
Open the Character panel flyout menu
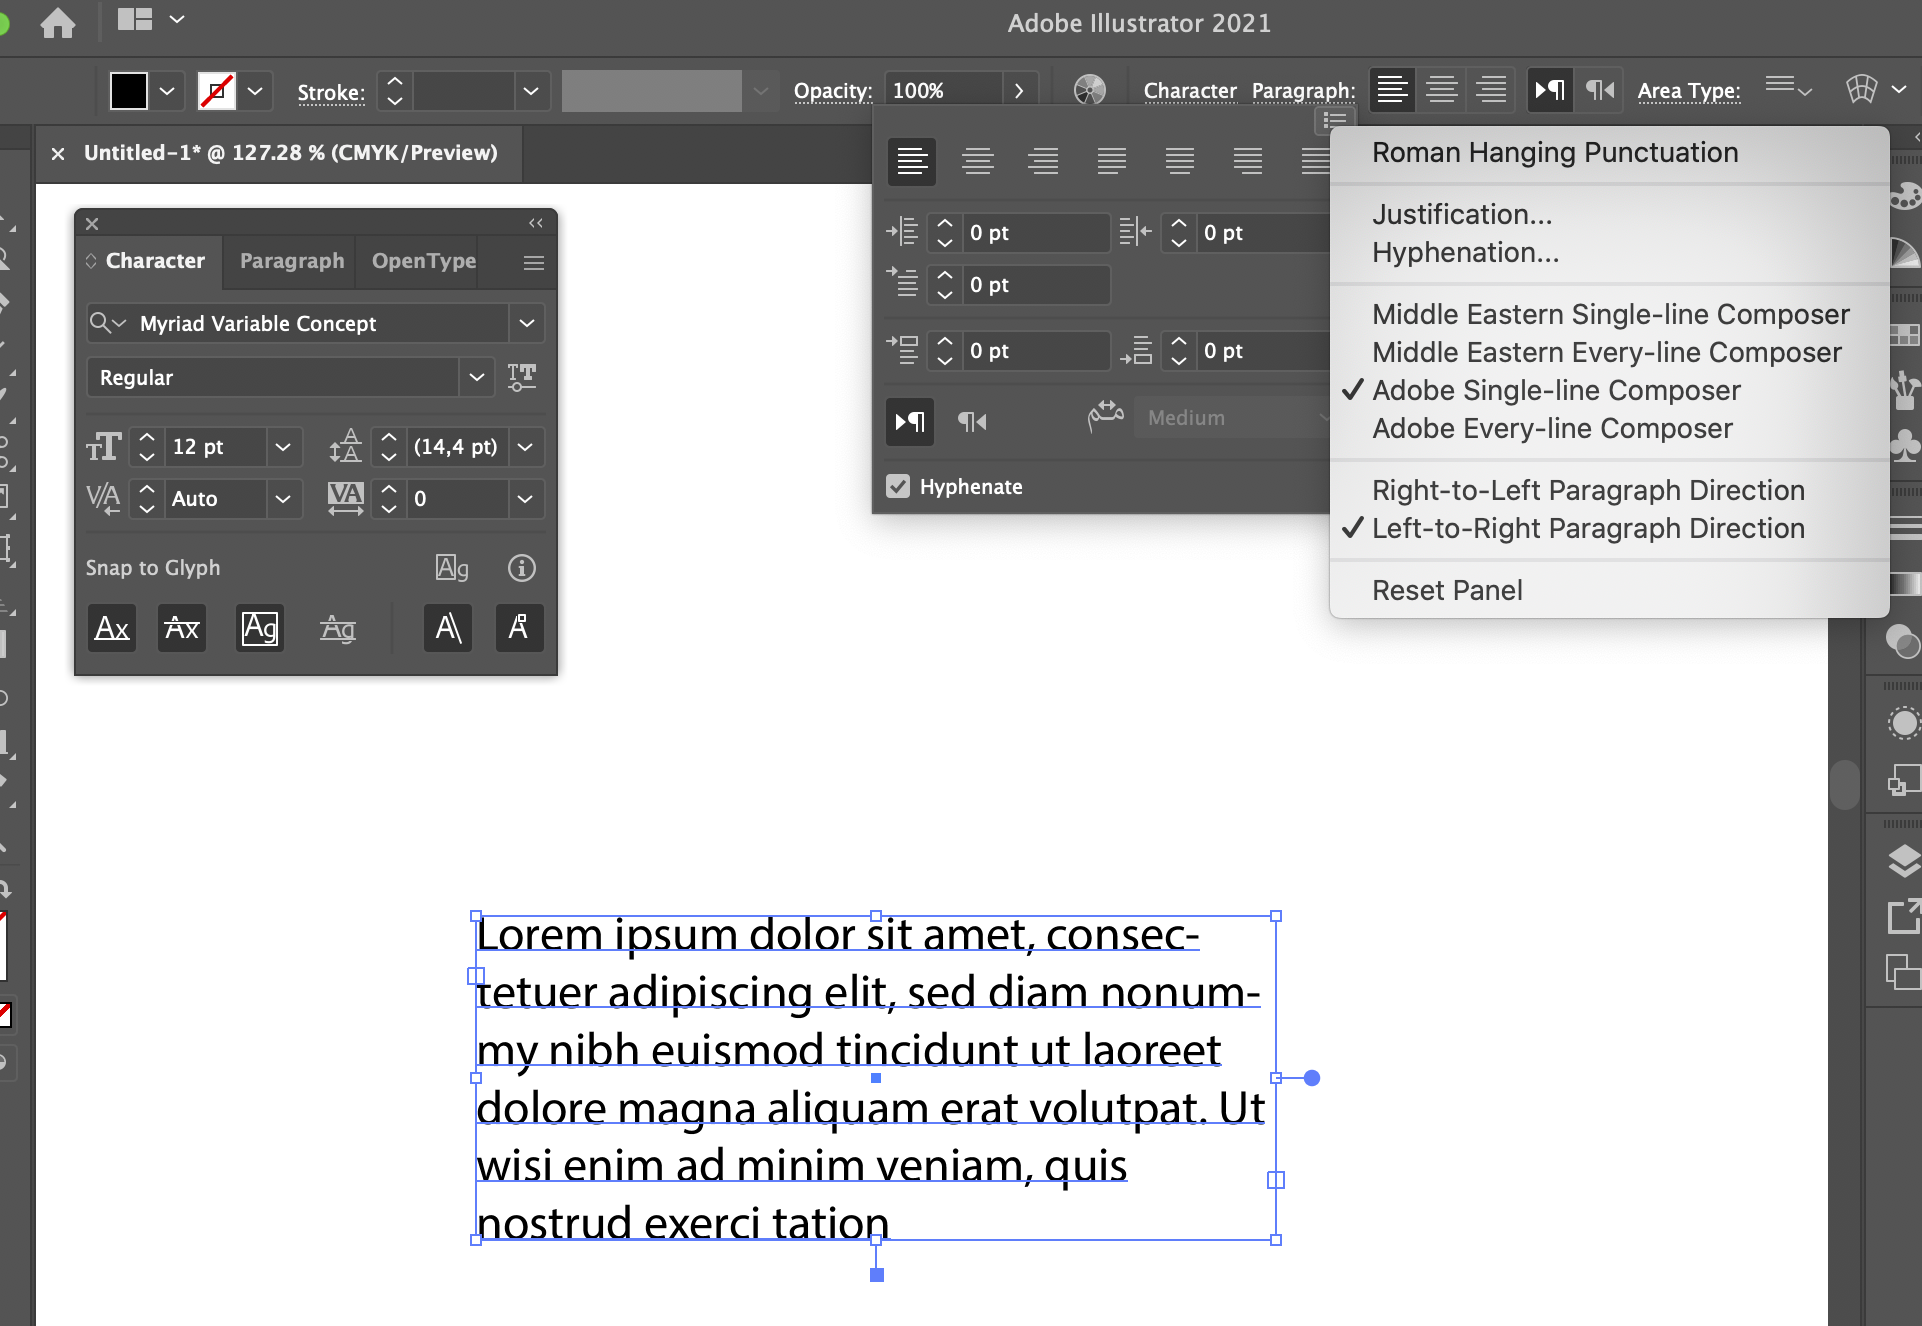pyautogui.click(x=533, y=261)
